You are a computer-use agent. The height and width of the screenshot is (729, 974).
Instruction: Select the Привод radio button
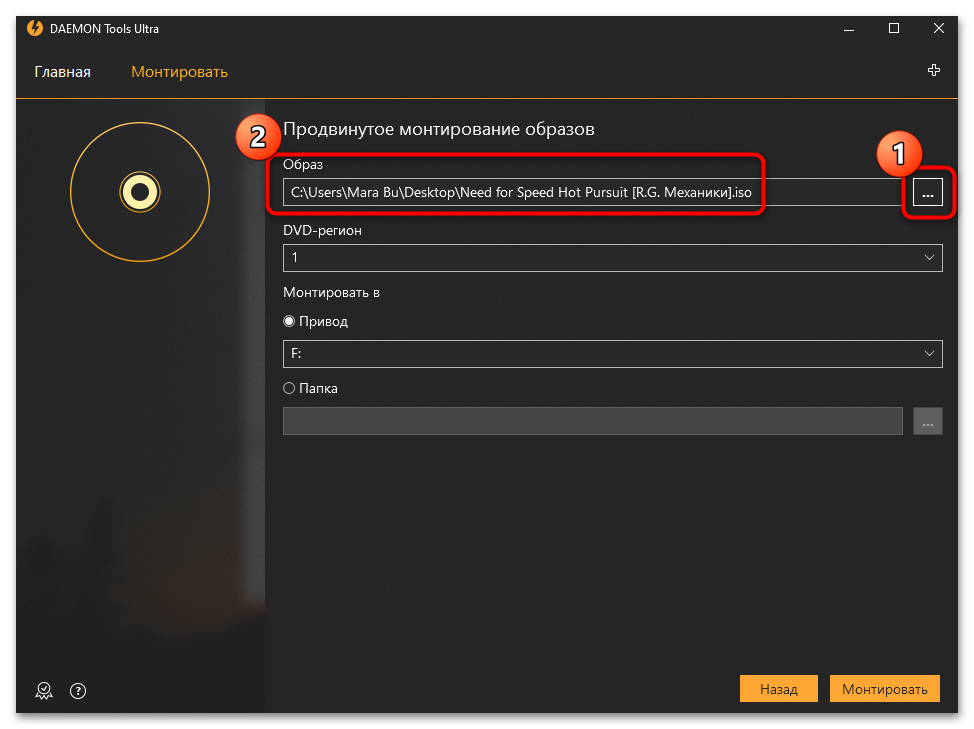coord(289,321)
